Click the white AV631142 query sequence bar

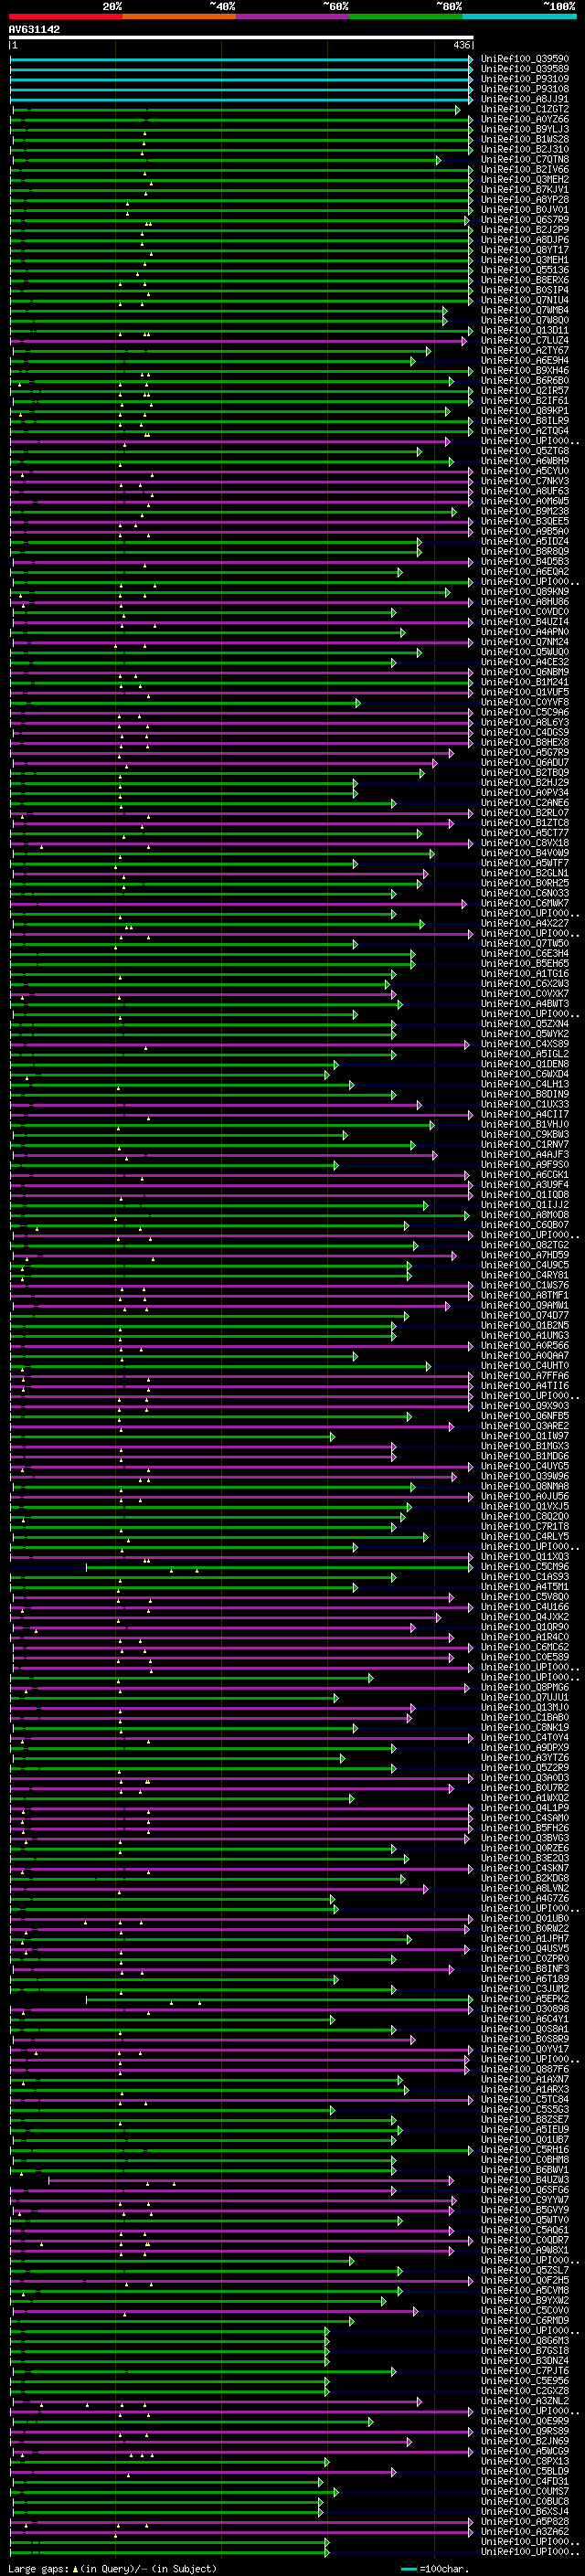tap(241, 38)
